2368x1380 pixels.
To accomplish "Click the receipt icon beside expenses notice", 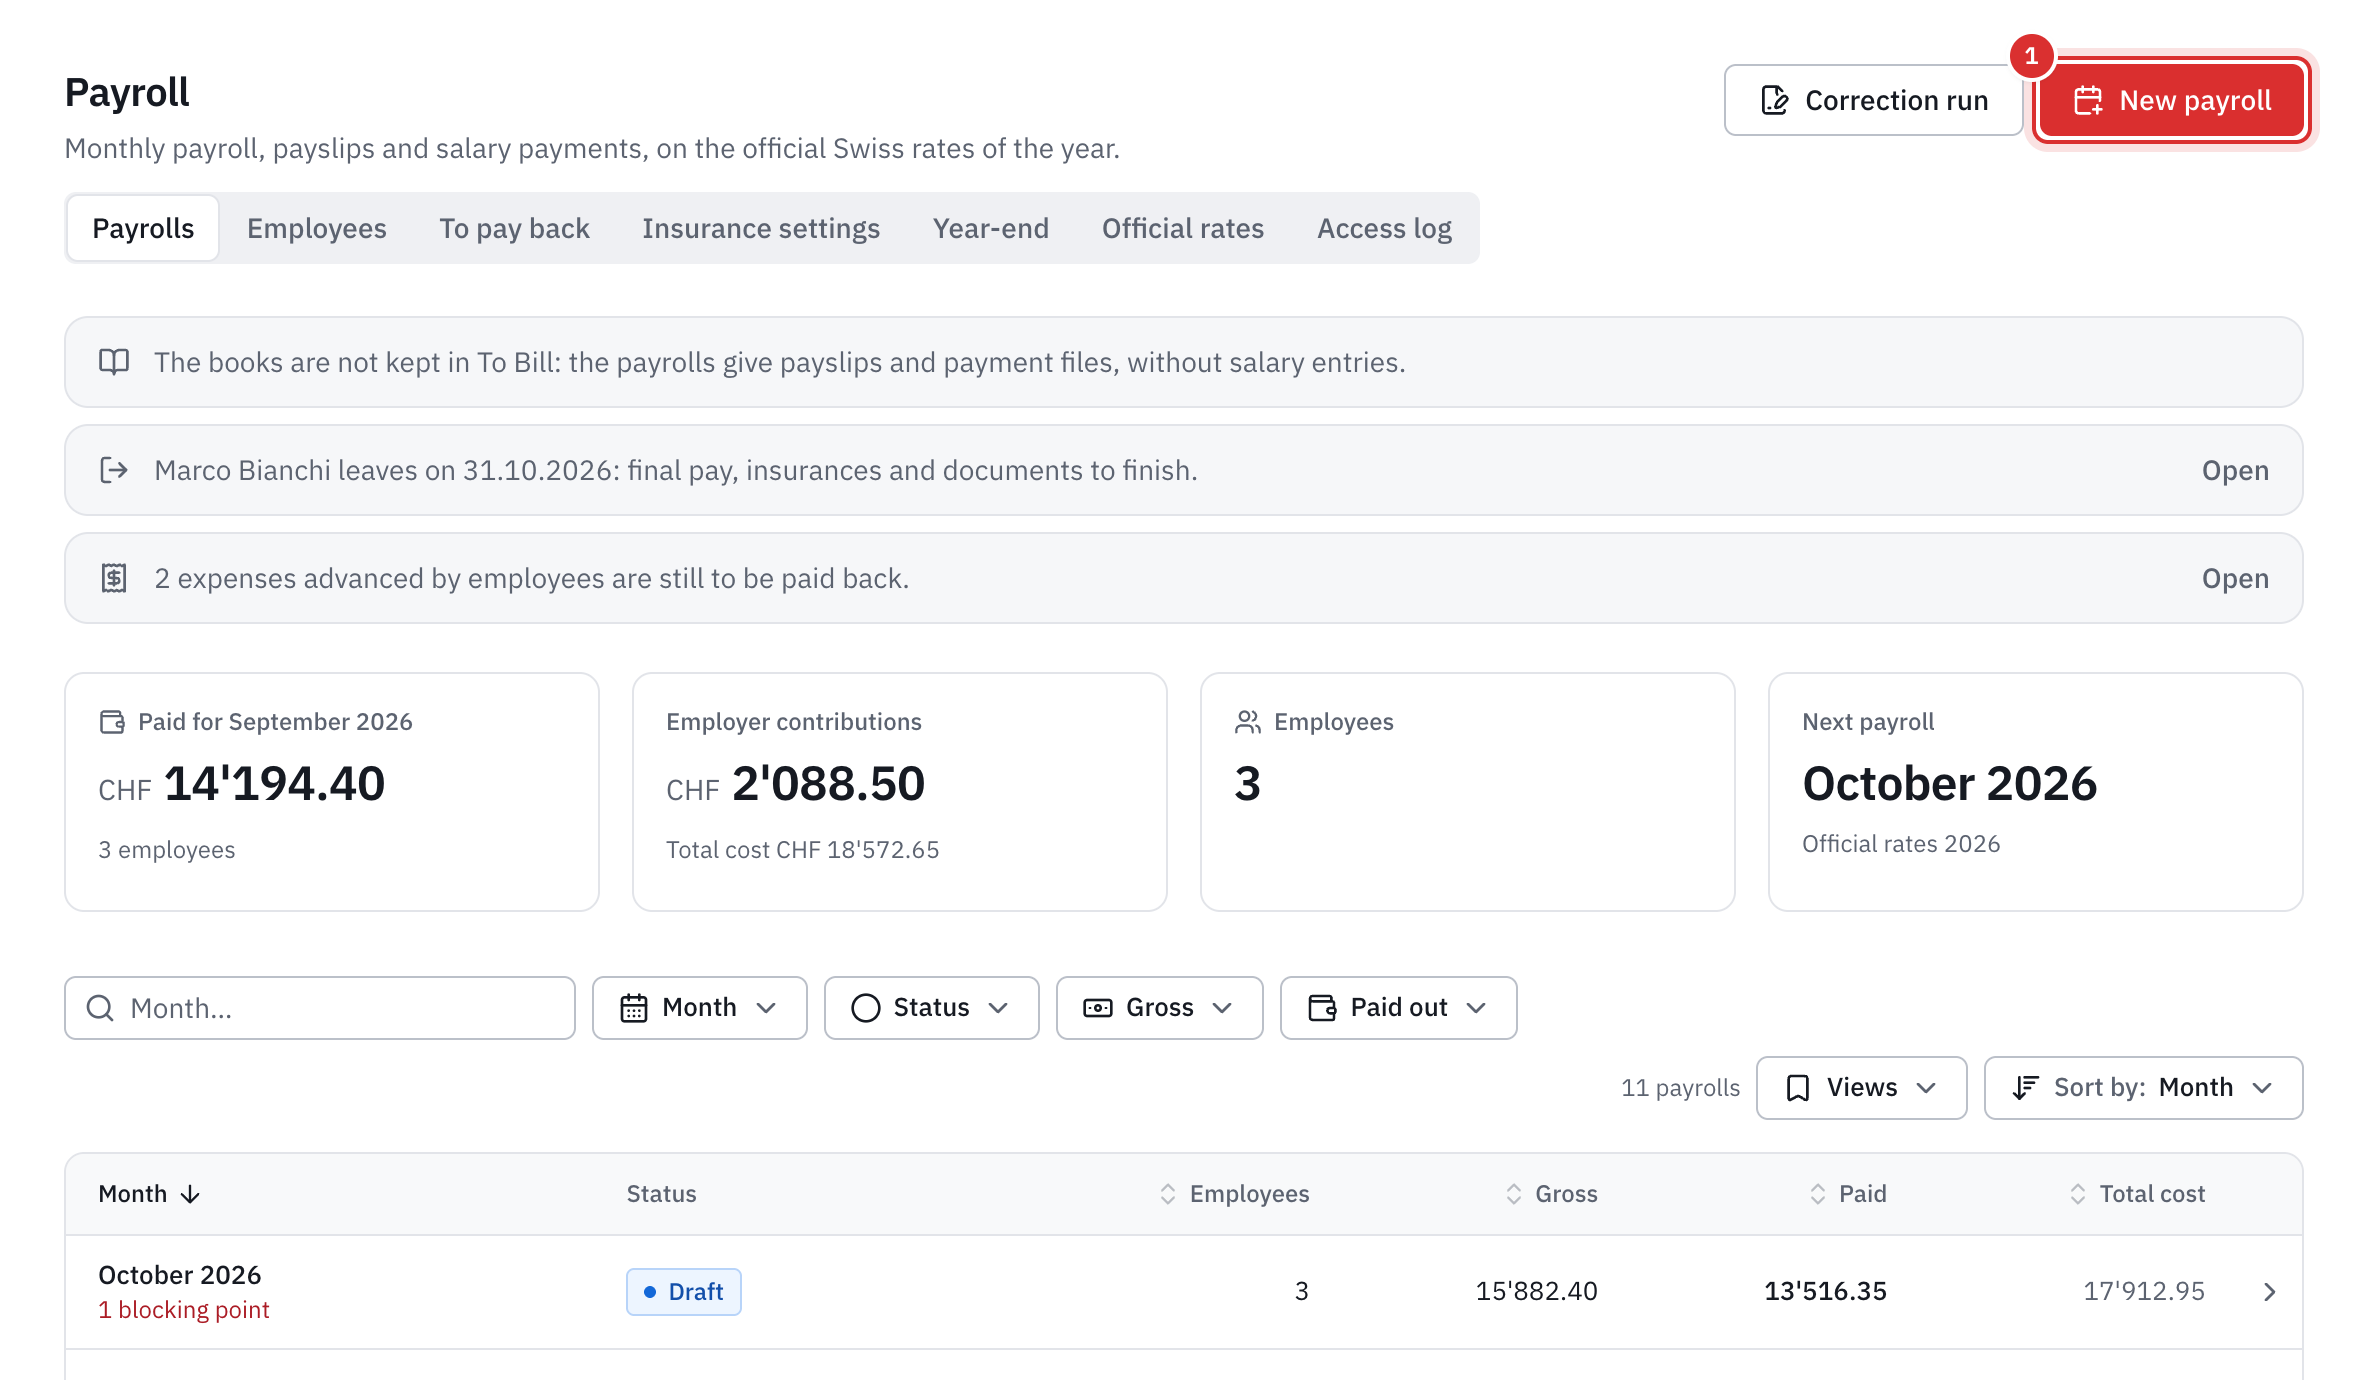I will click(x=114, y=578).
